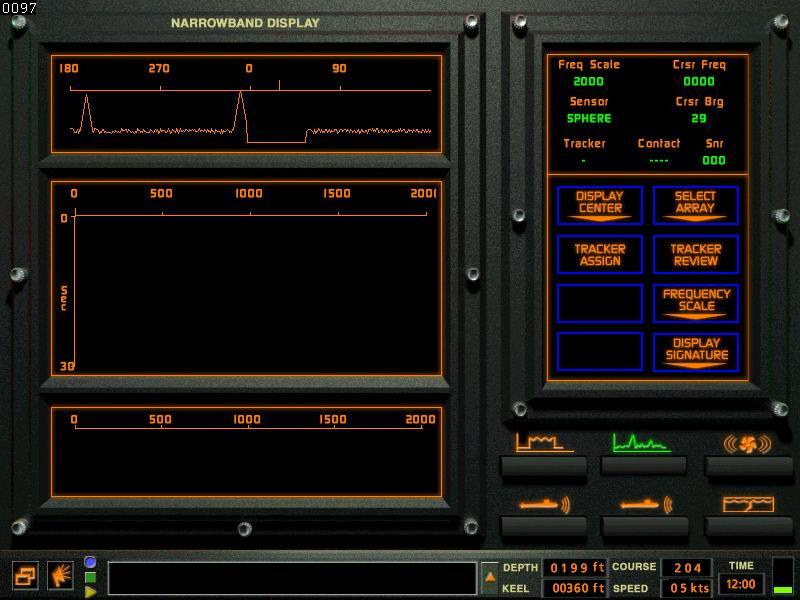This screenshot has height=600, width=800.
Task: Click the bearing cursor tick mark near 29
Action: [279, 85]
